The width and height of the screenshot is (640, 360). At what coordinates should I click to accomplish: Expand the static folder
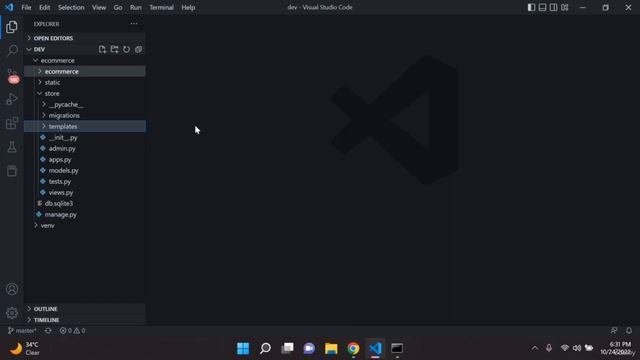coord(85,82)
